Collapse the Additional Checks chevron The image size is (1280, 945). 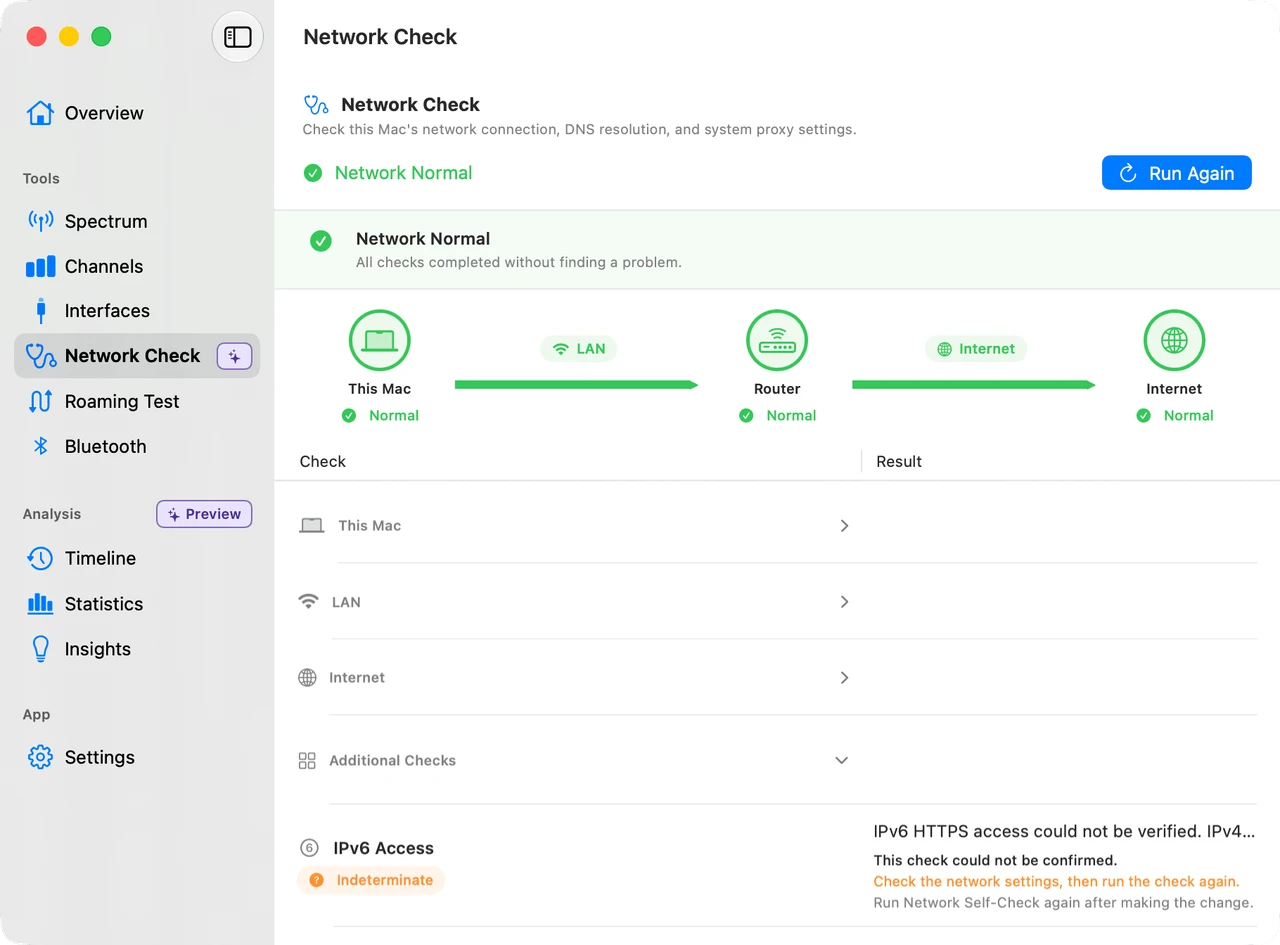842,761
